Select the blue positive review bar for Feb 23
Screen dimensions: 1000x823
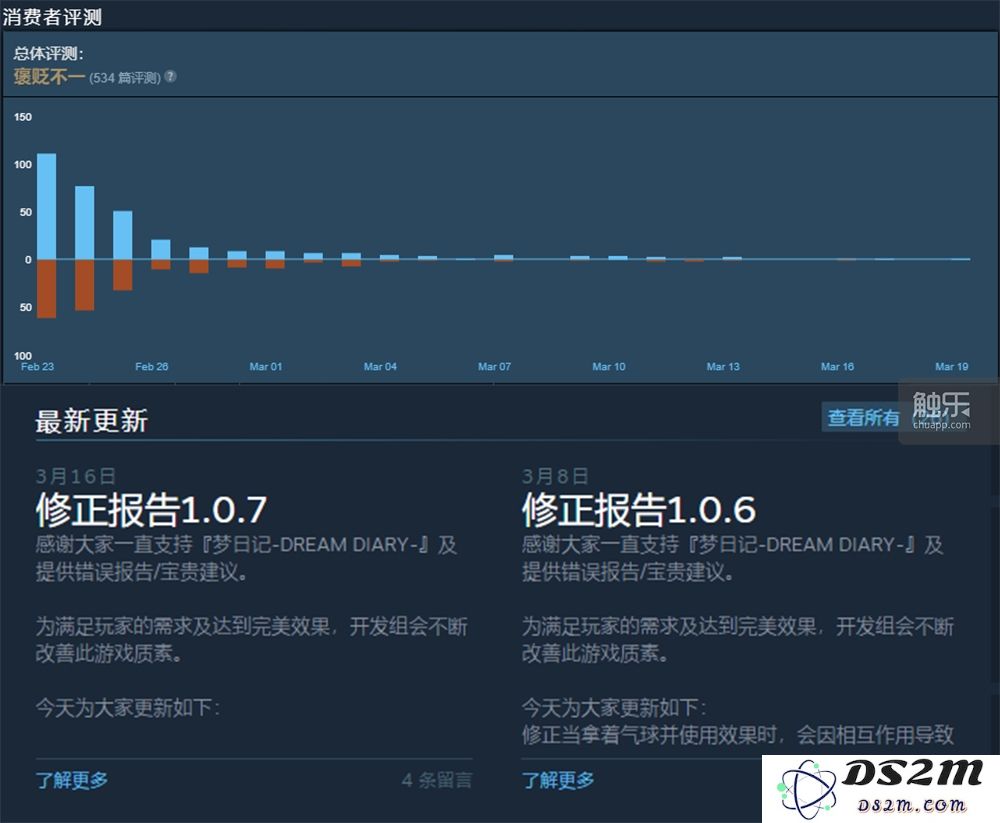(x=47, y=206)
